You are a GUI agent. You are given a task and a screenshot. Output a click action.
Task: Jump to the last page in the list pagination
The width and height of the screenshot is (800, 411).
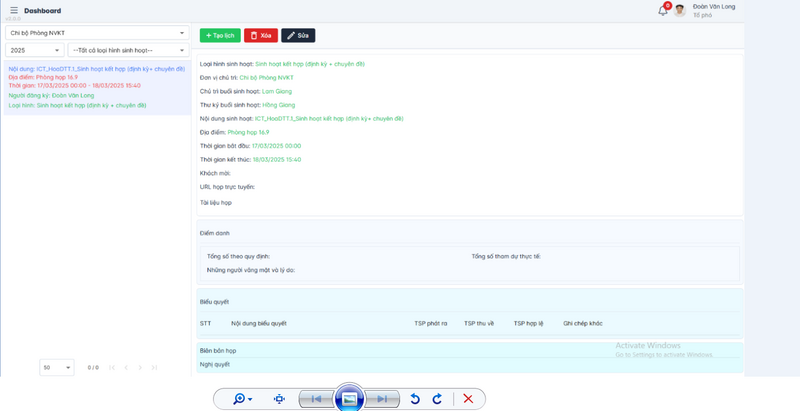click(x=153, y=367)
